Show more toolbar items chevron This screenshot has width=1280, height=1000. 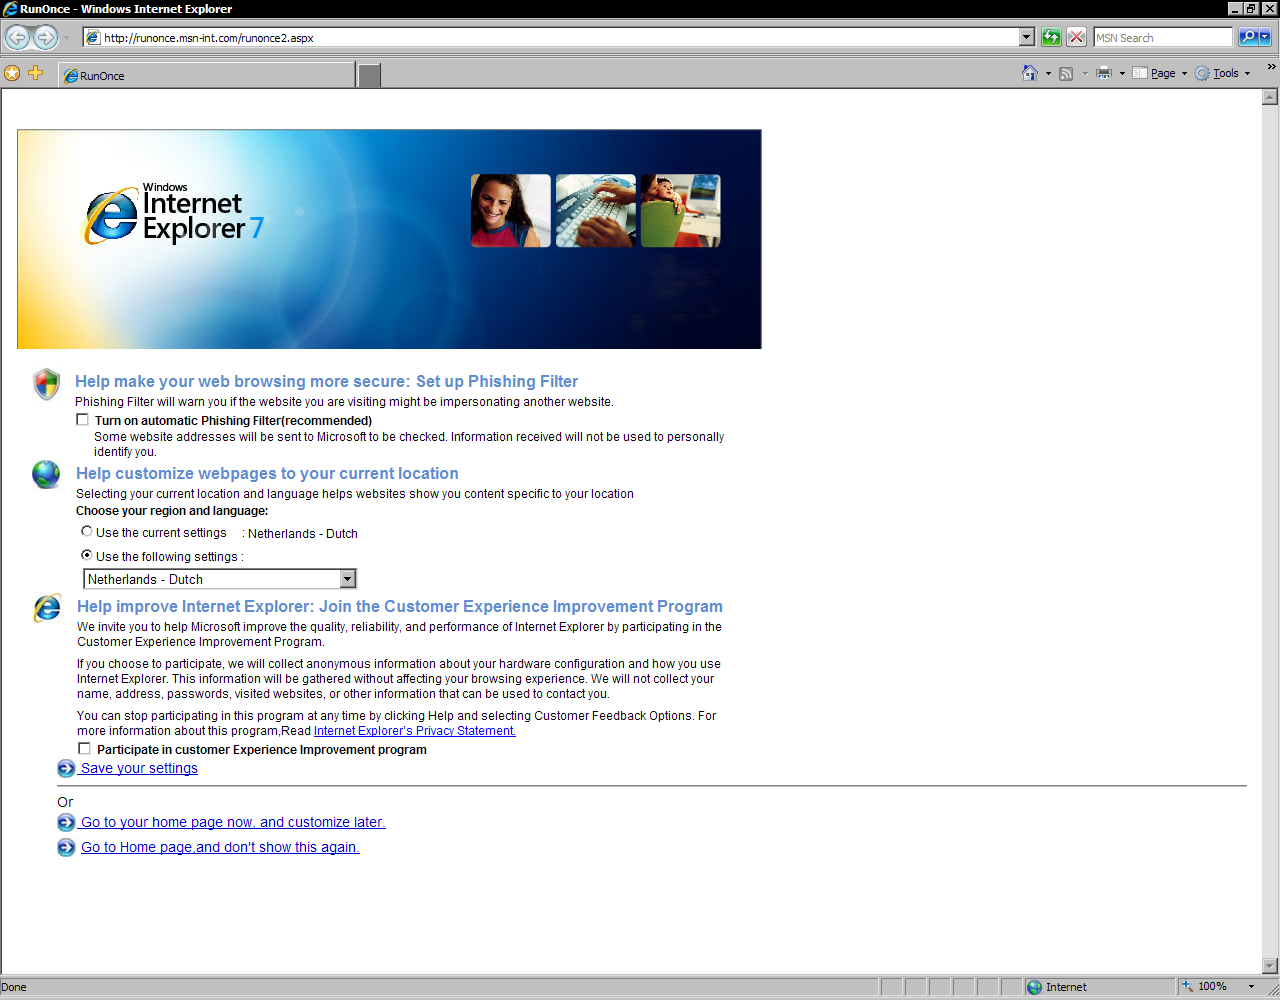(x=1271, y=68)
